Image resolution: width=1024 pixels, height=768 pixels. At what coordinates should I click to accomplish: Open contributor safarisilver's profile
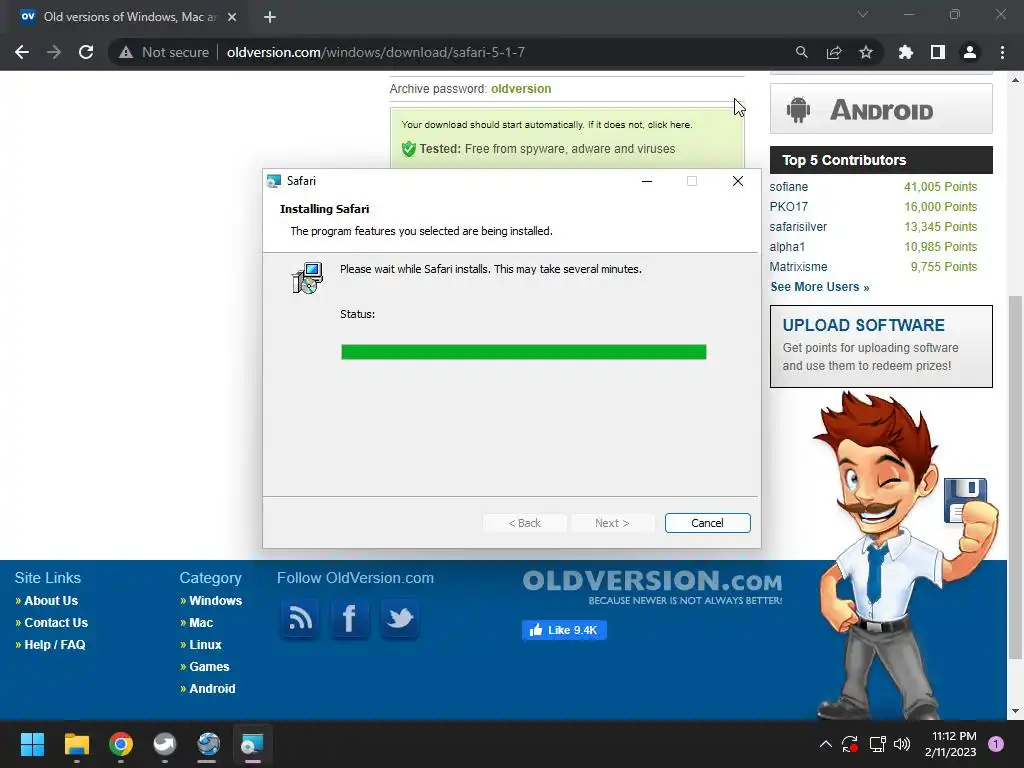point(798,227)
